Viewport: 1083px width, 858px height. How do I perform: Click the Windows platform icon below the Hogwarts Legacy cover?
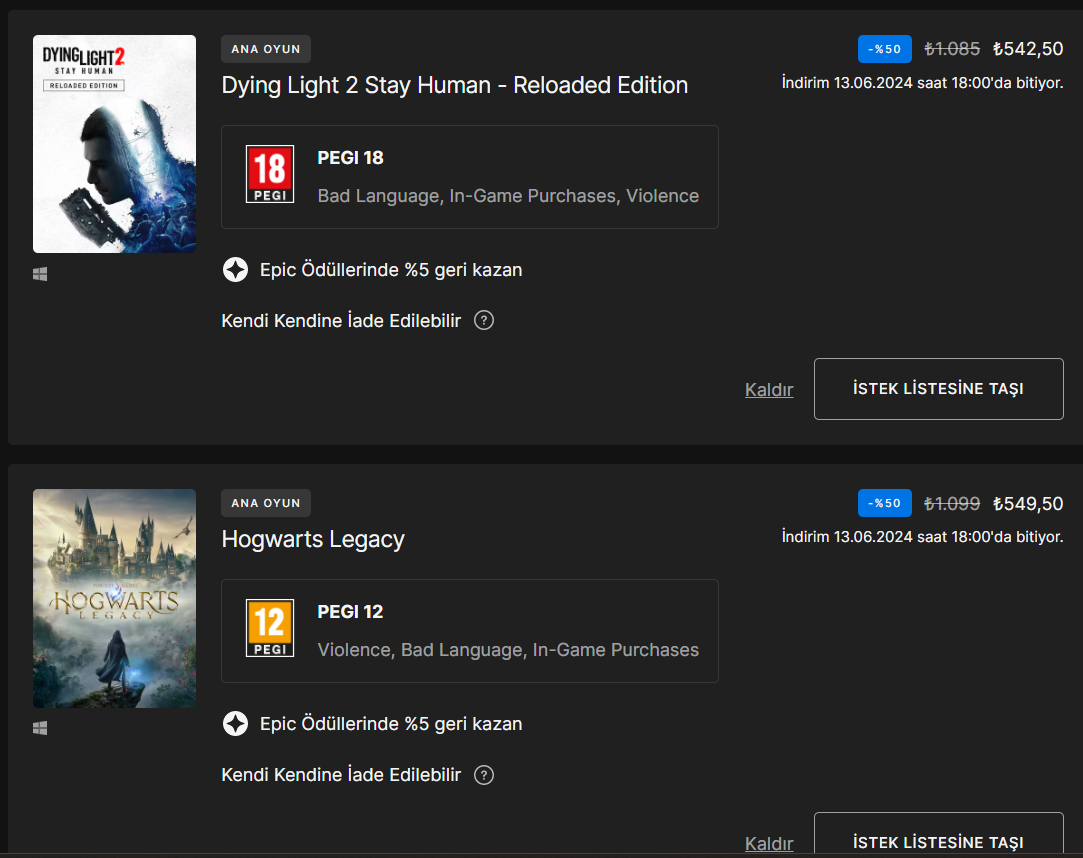point(40,728)
